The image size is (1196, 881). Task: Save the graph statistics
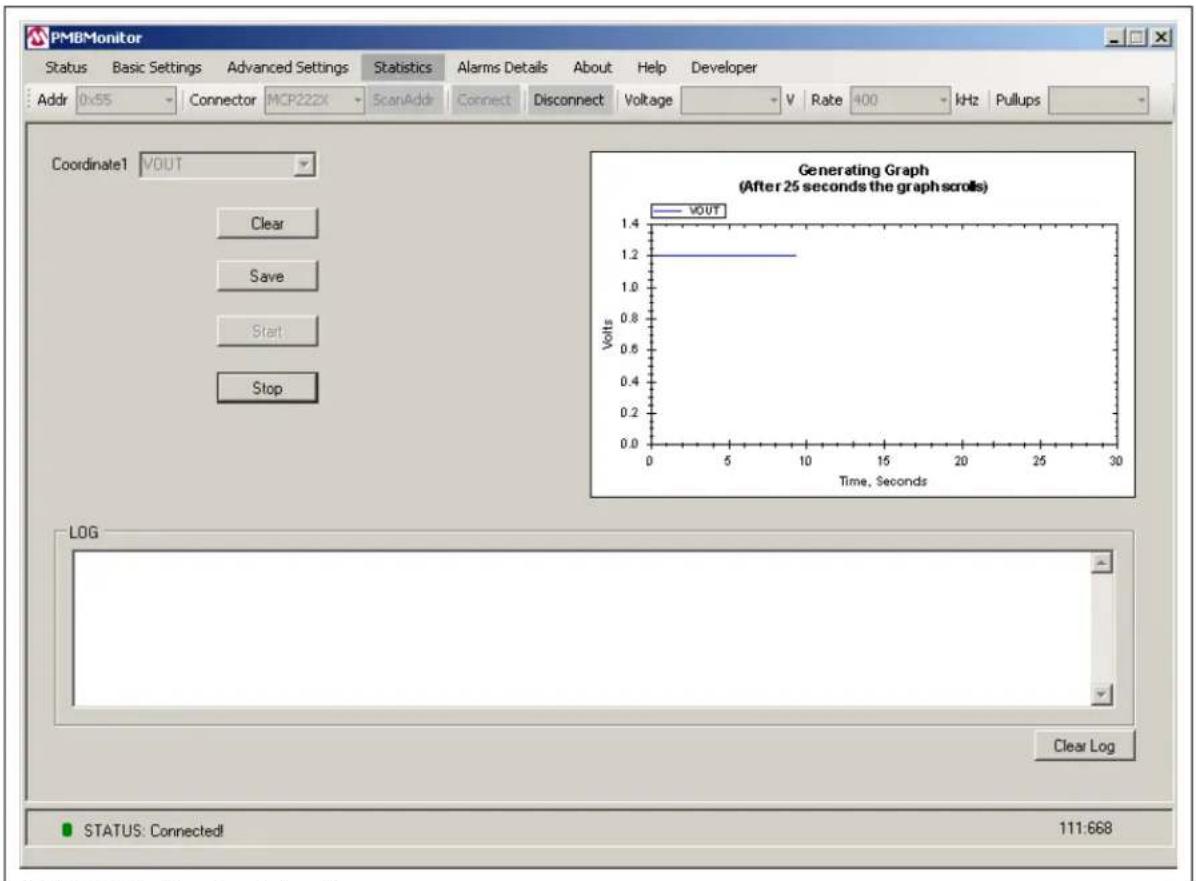pos(267,276)
